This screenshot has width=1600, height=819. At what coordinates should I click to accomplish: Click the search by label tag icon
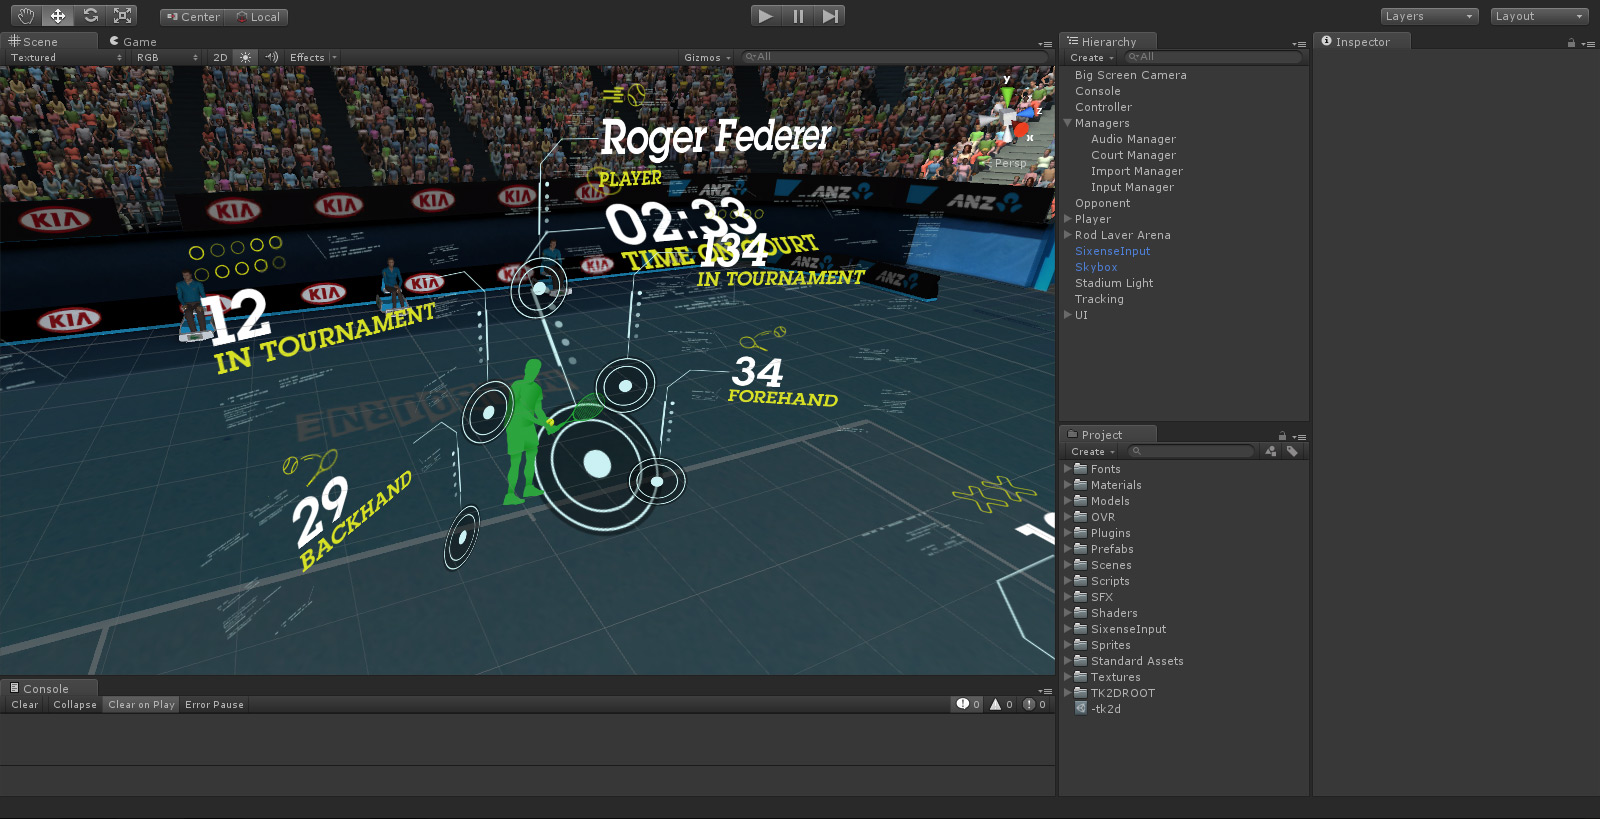[1292, 452]
